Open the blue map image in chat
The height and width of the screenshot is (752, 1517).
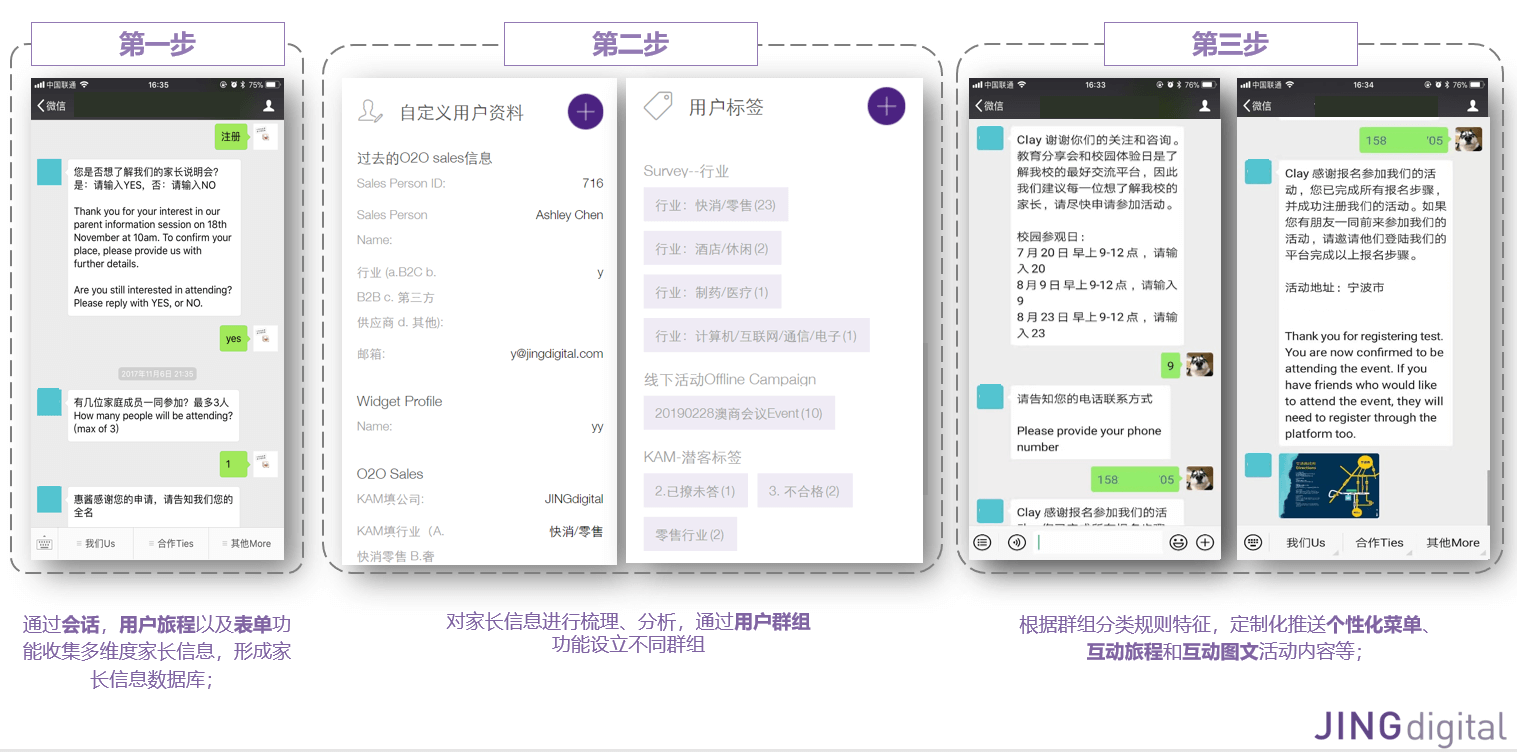pyautogui.click(x=1328, y=485)
